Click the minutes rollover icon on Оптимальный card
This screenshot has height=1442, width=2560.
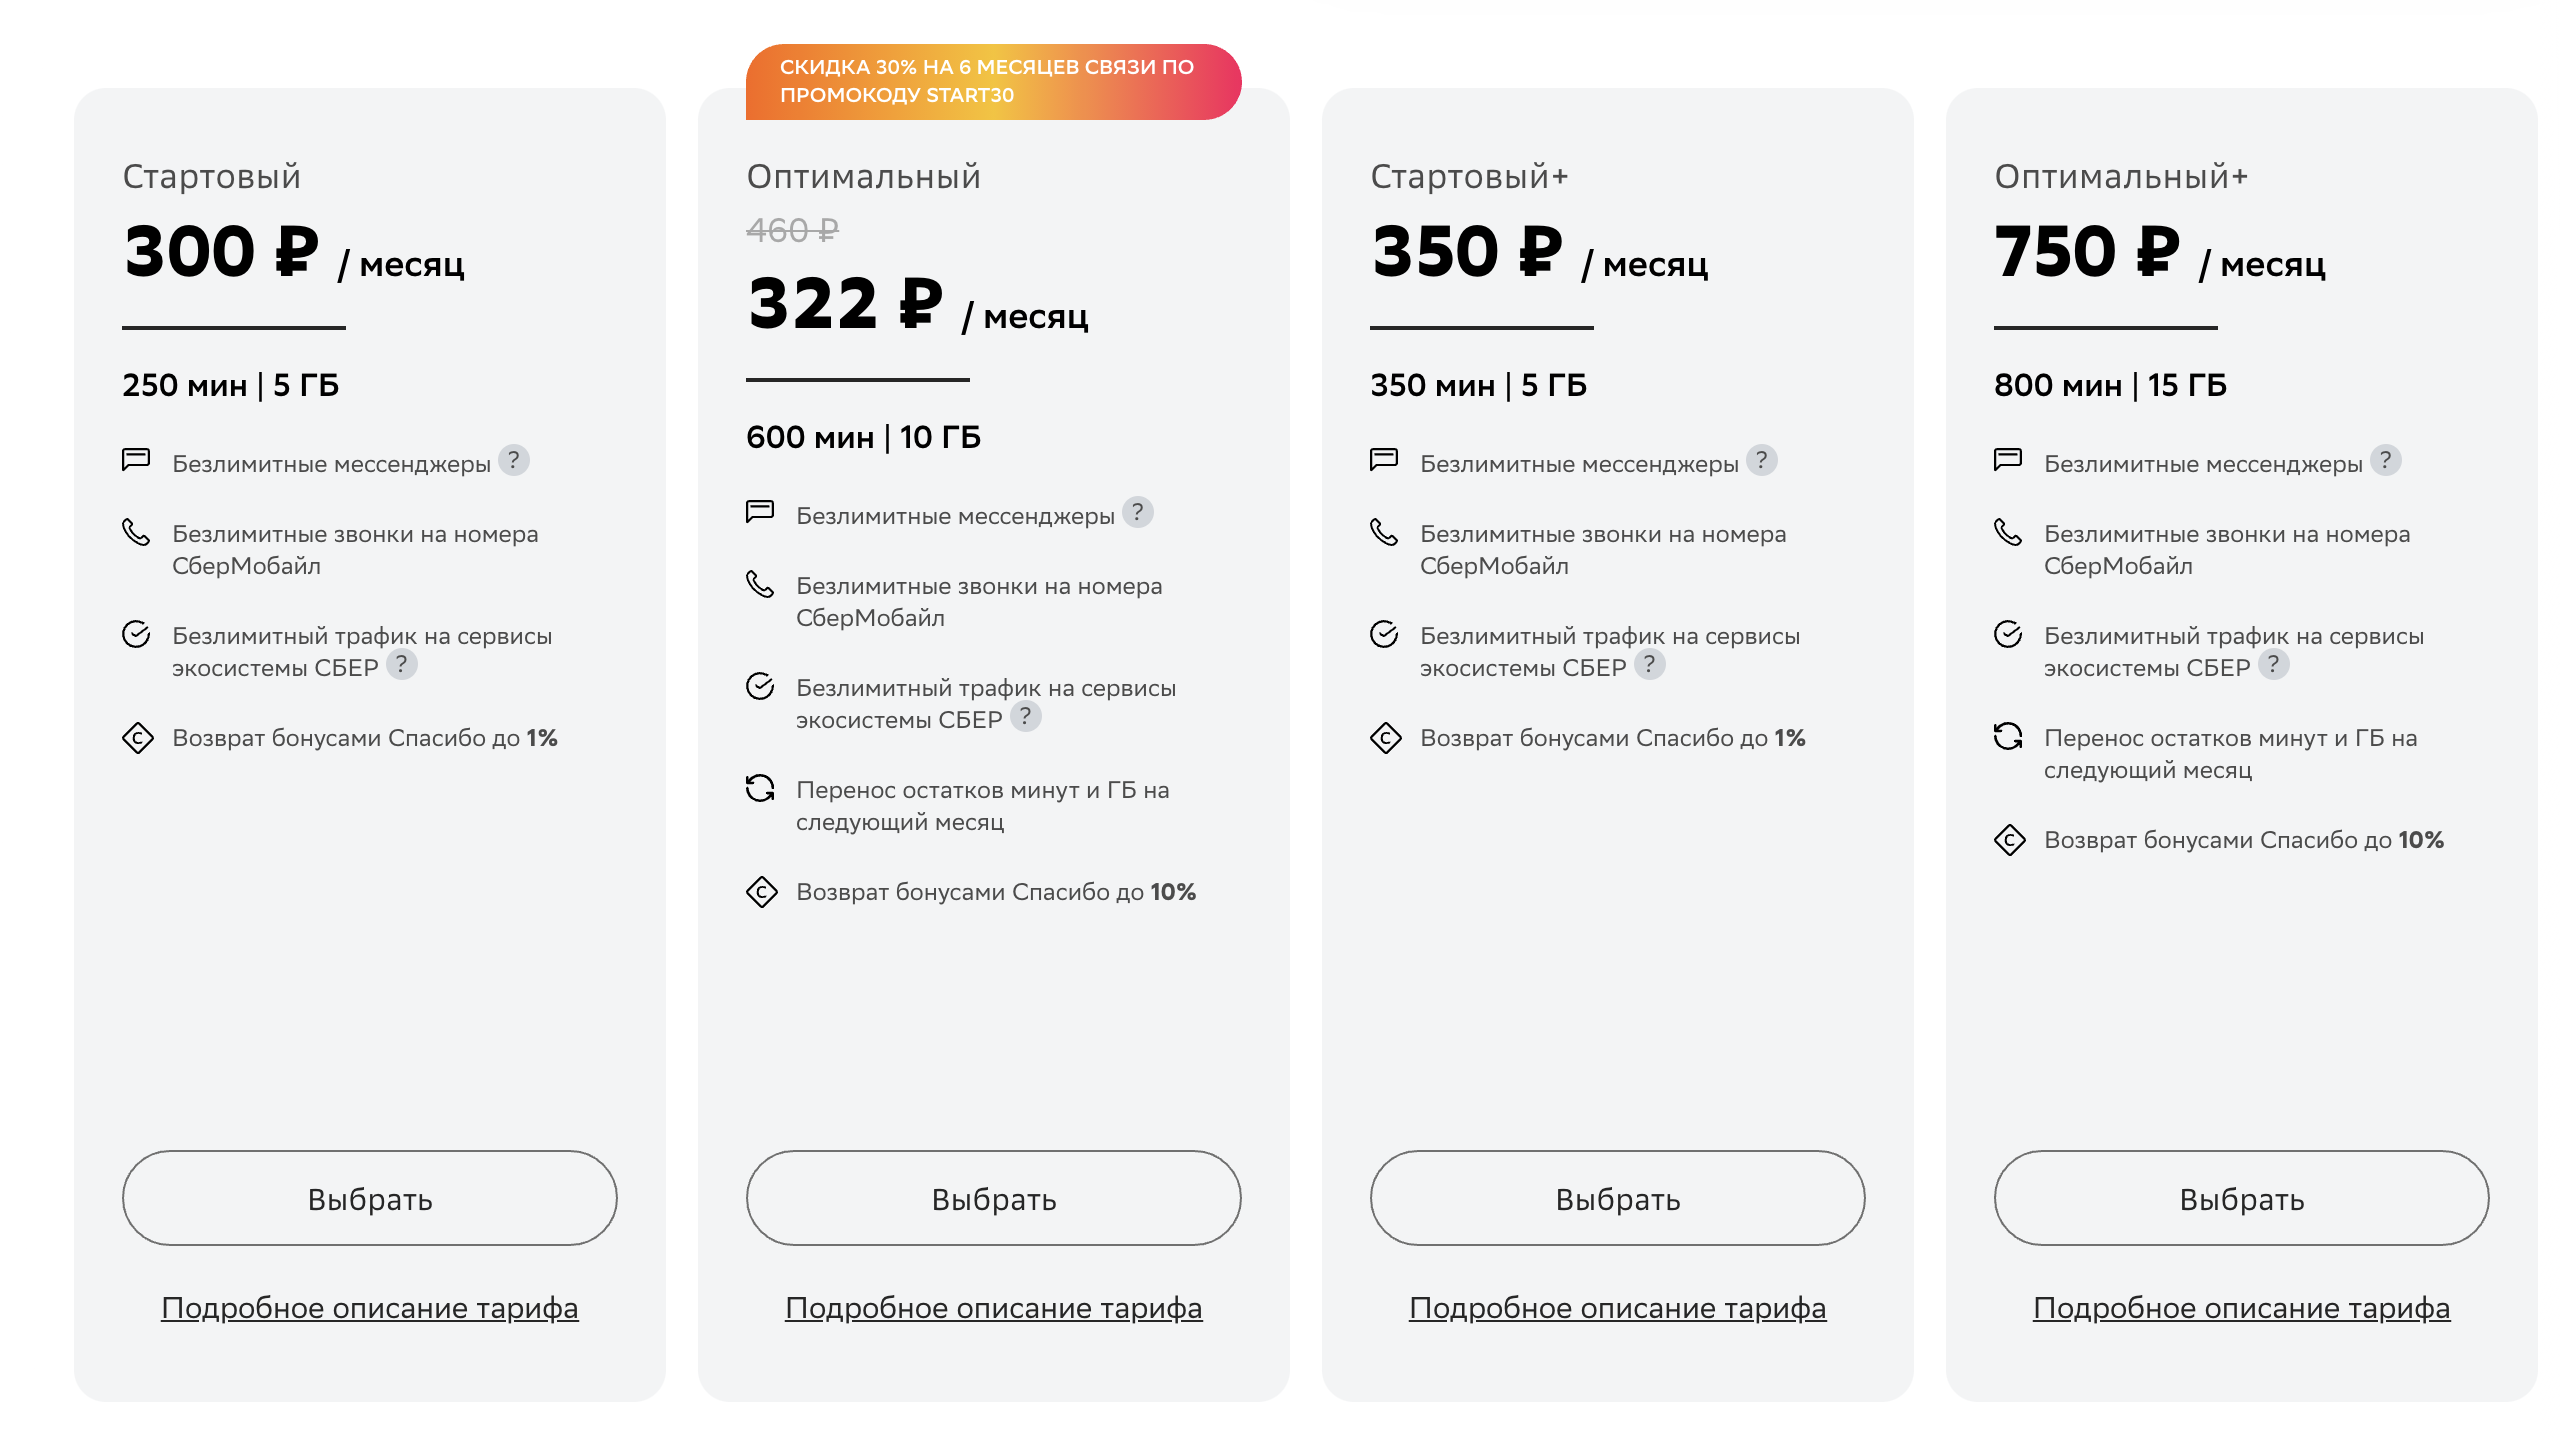(x=761, y=790)
